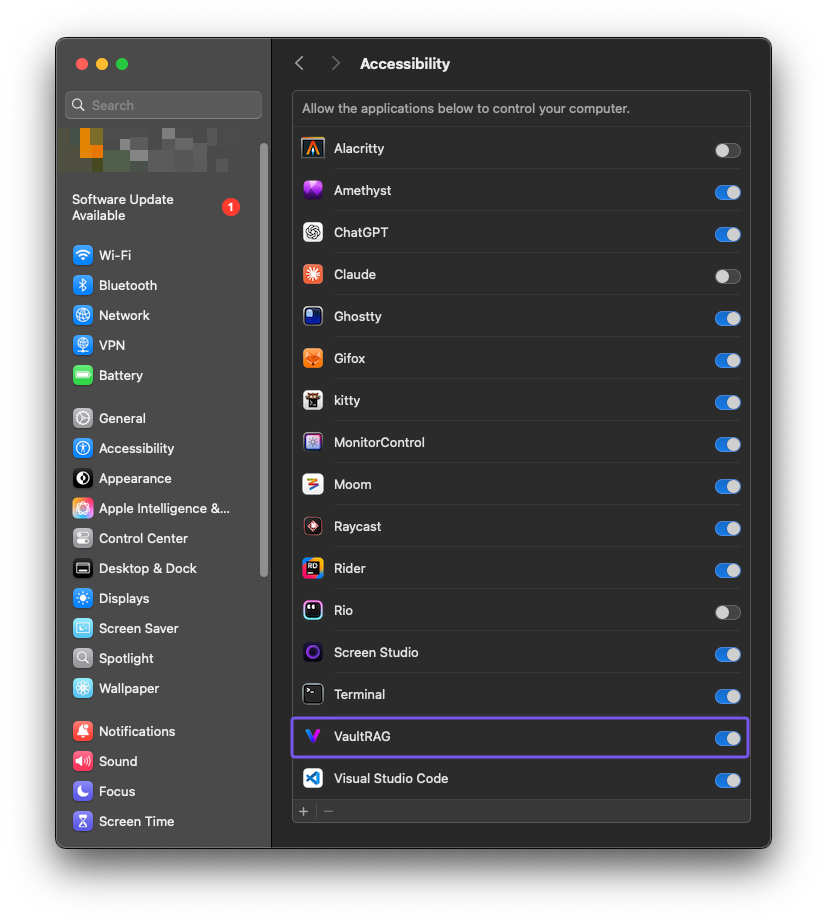Click the Focus moon icon

click(83, 791)
